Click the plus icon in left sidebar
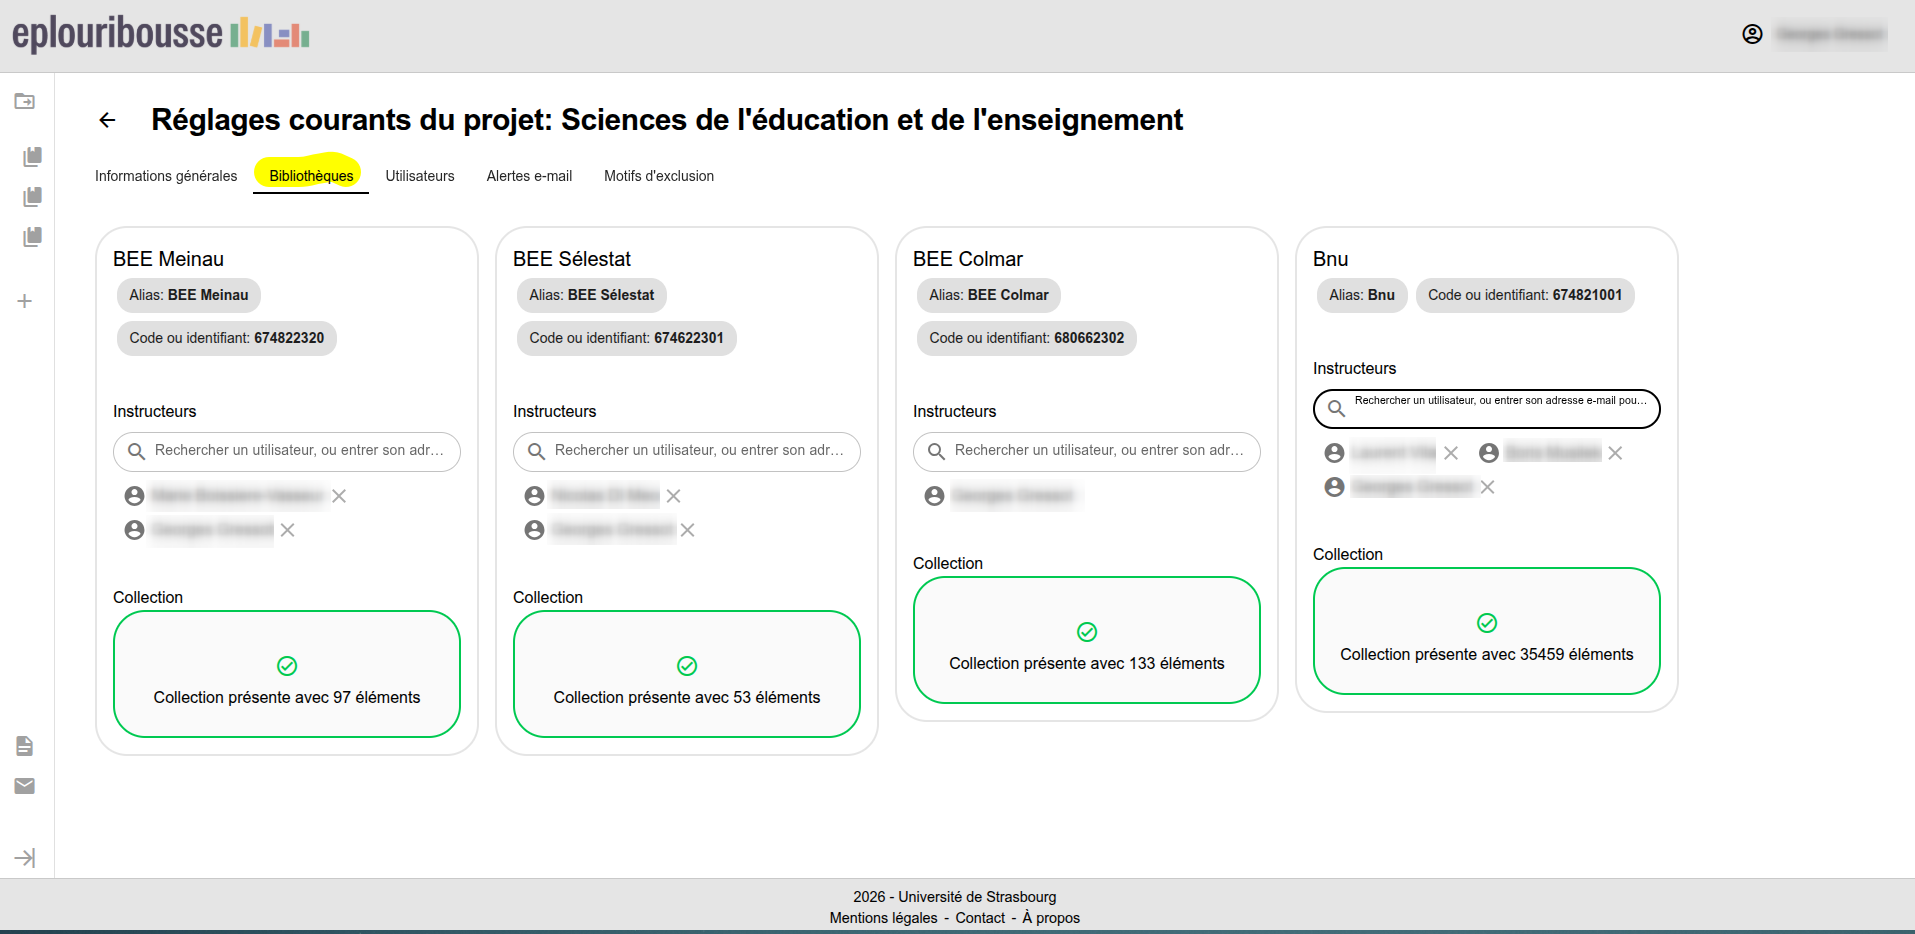Image resolution: width=1915 pixels, height=934 pixels. (x=25, y=301)
